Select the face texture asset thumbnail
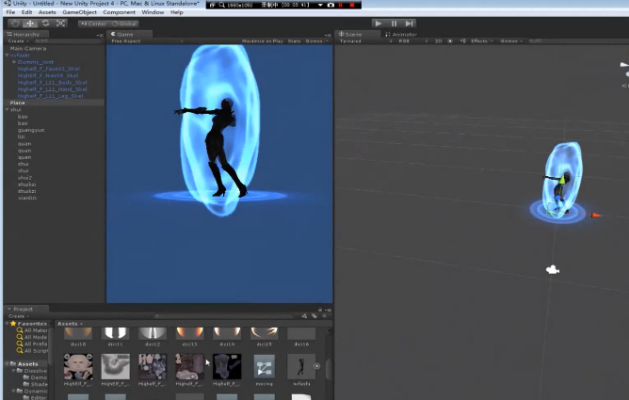The height and width of the screenshot is (400, 629). coord(78,367)
